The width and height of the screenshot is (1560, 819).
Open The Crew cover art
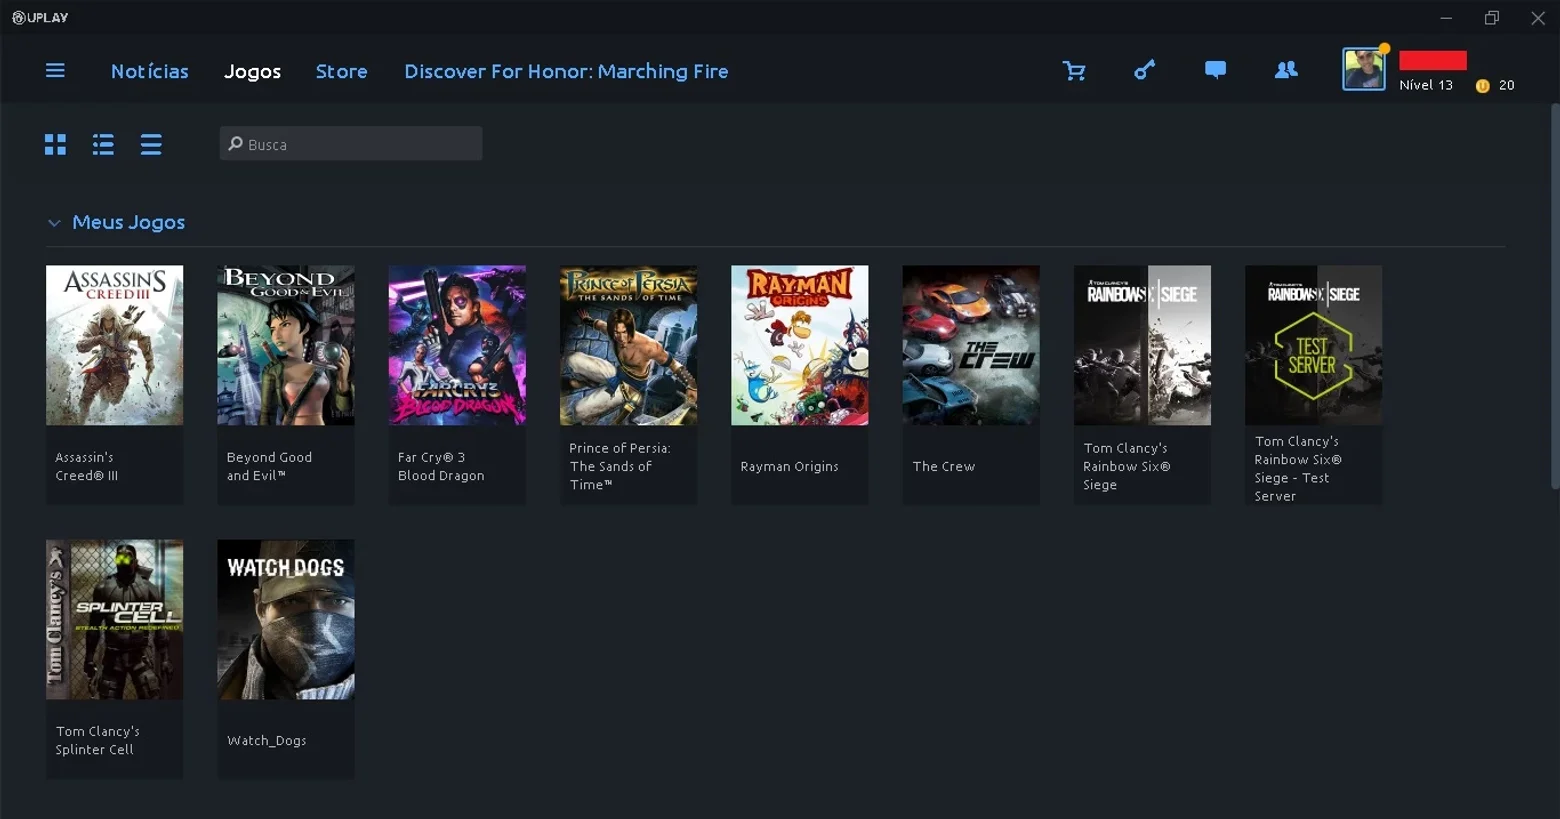(971, 345)
